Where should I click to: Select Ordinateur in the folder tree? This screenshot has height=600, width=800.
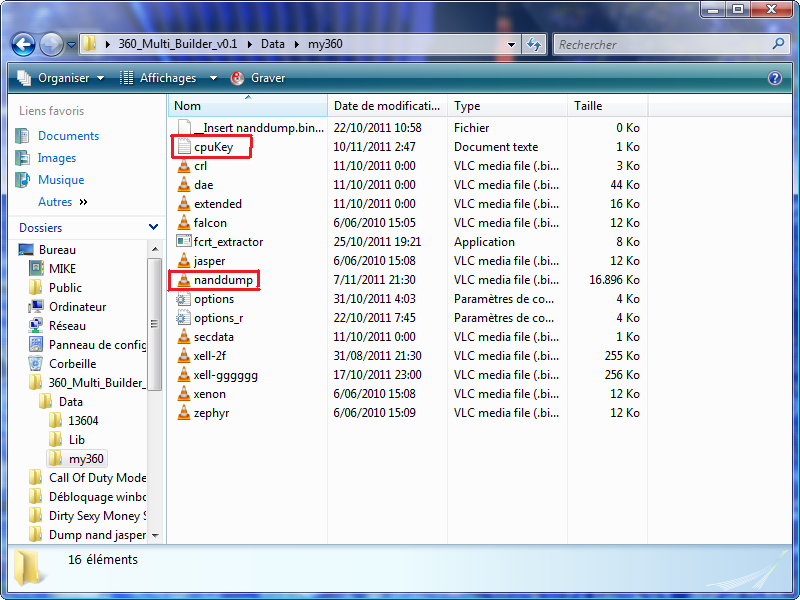[x=78, y=307]
